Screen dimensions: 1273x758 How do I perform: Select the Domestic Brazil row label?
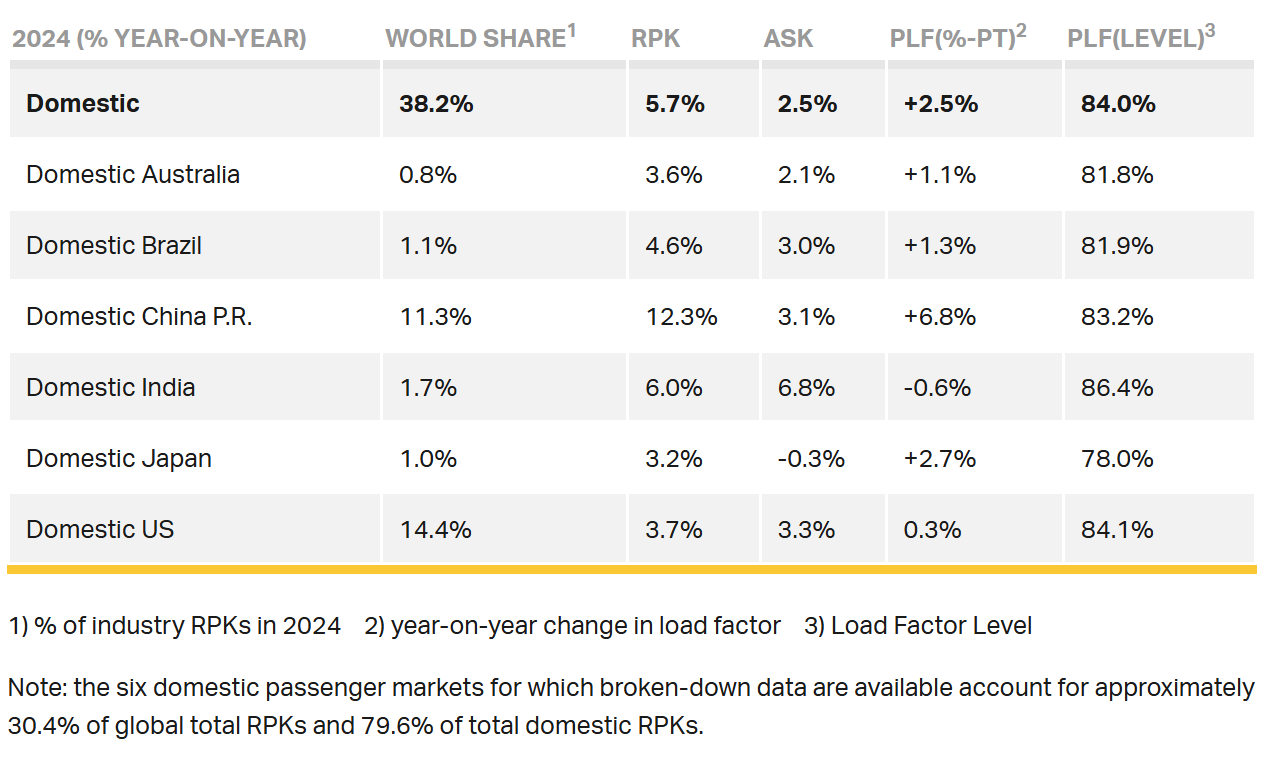click(x=114, y=245)
